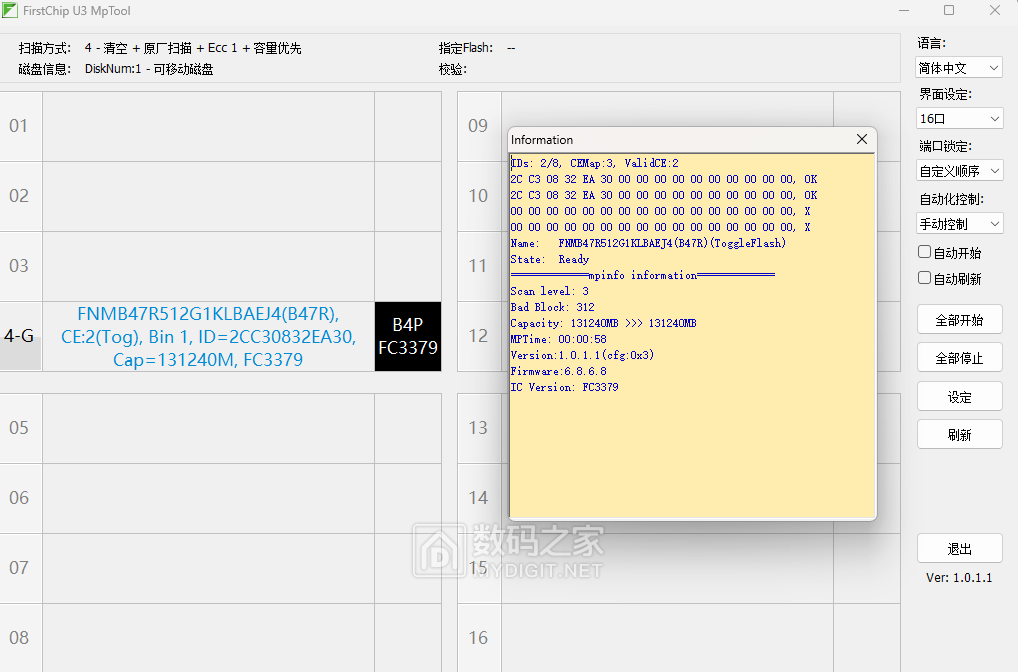Image resolution: width=1018 pixels, height=672 pixels.
Task: Click the 退出 exit button
Action: 959,549
